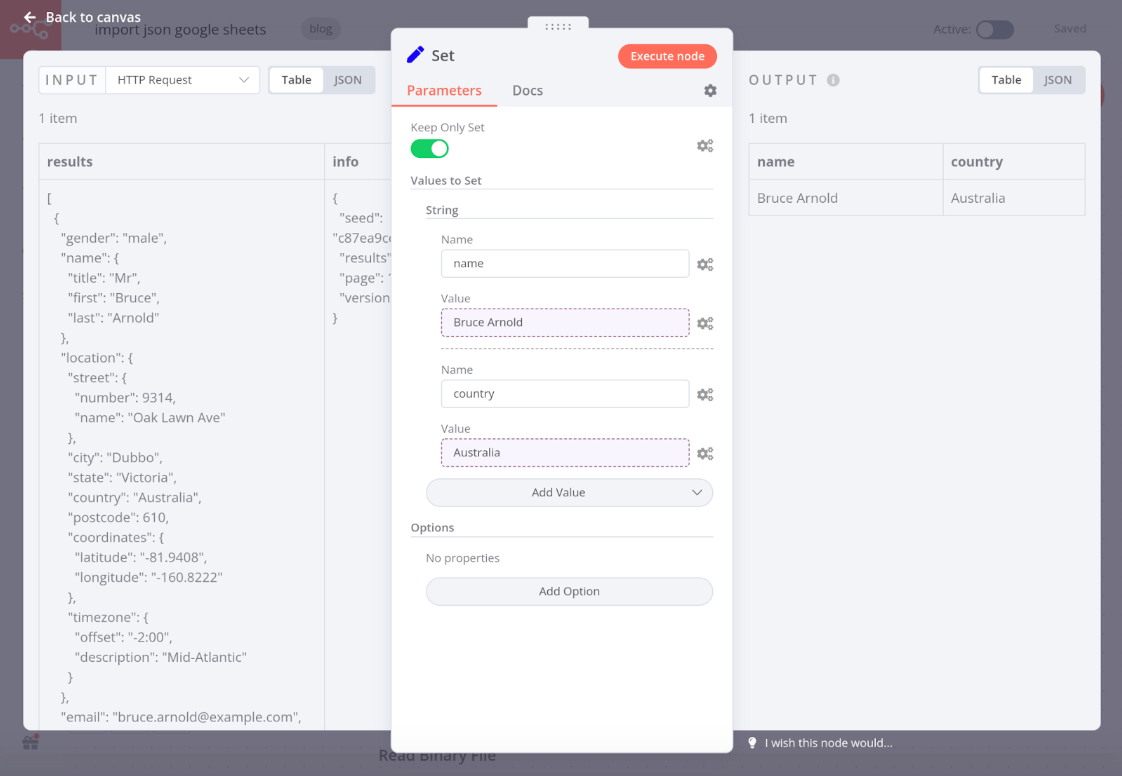Image resolution: width=1122 pixels, height=776 pixels.
Task: Click the expression gears icon beside Keep Only Set
Action: point(705,145)
